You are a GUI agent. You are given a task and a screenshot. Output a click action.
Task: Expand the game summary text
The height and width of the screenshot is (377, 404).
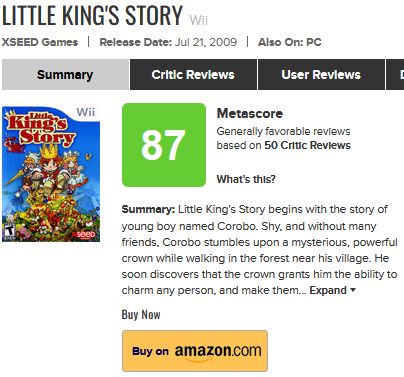[x=328, y=290]
